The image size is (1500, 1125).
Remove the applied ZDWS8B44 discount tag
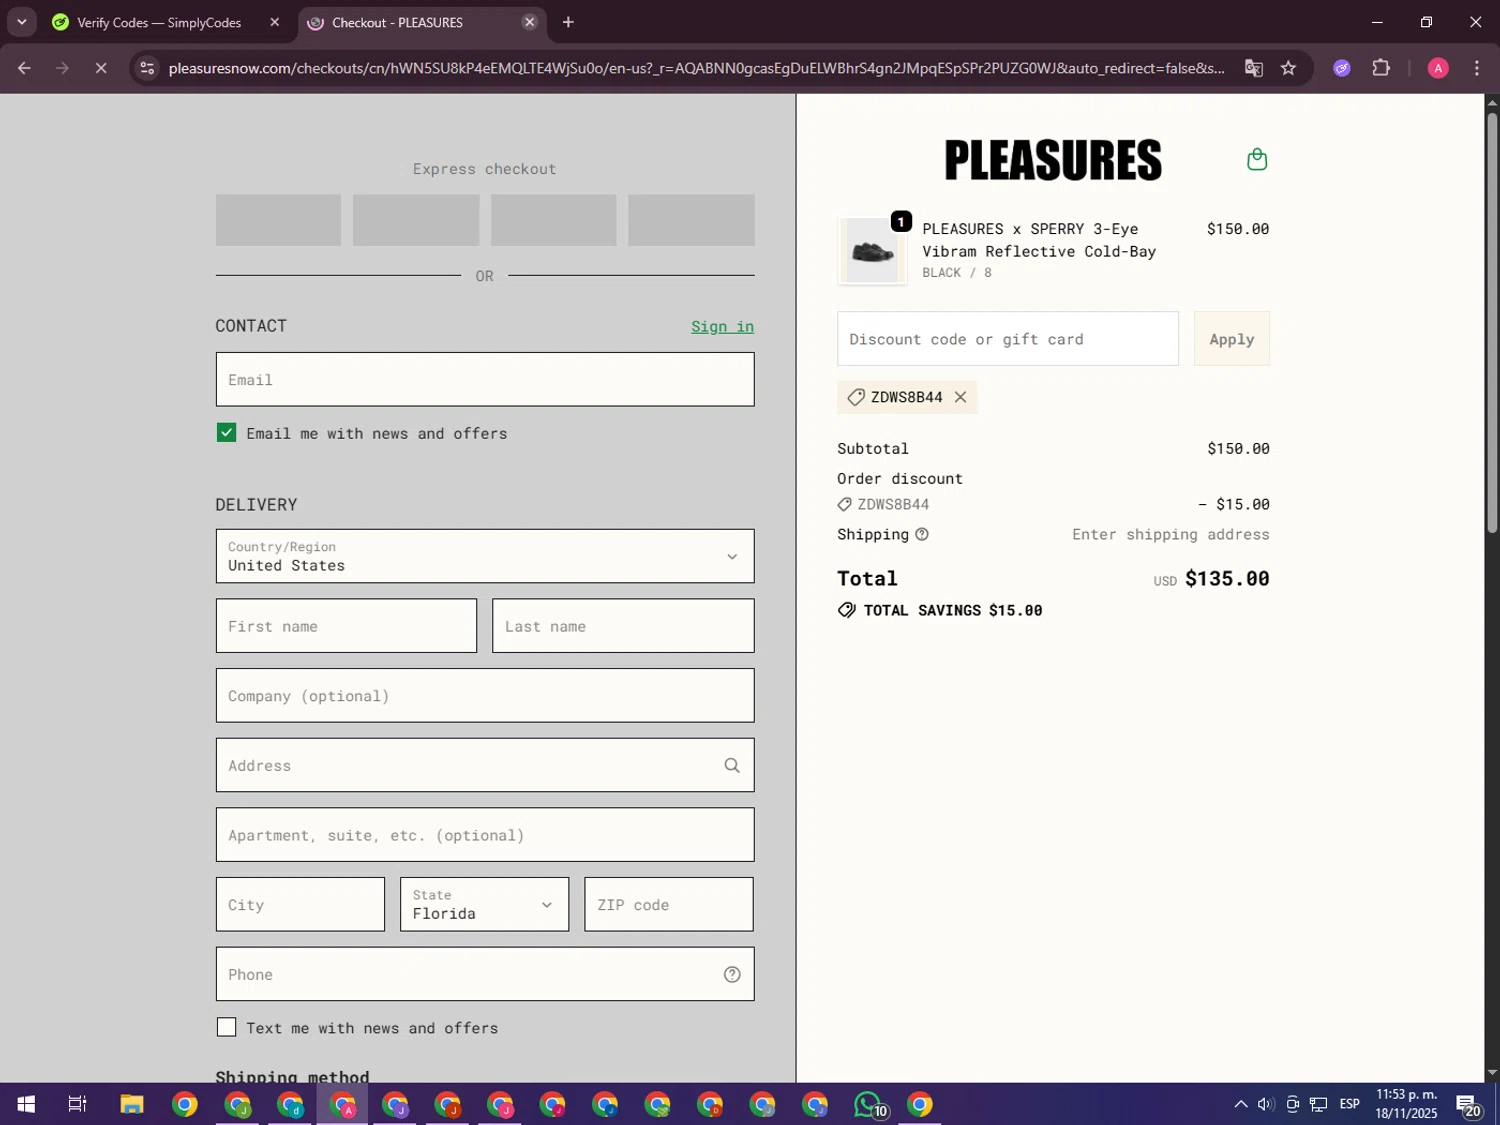click(x=960, y=397)
